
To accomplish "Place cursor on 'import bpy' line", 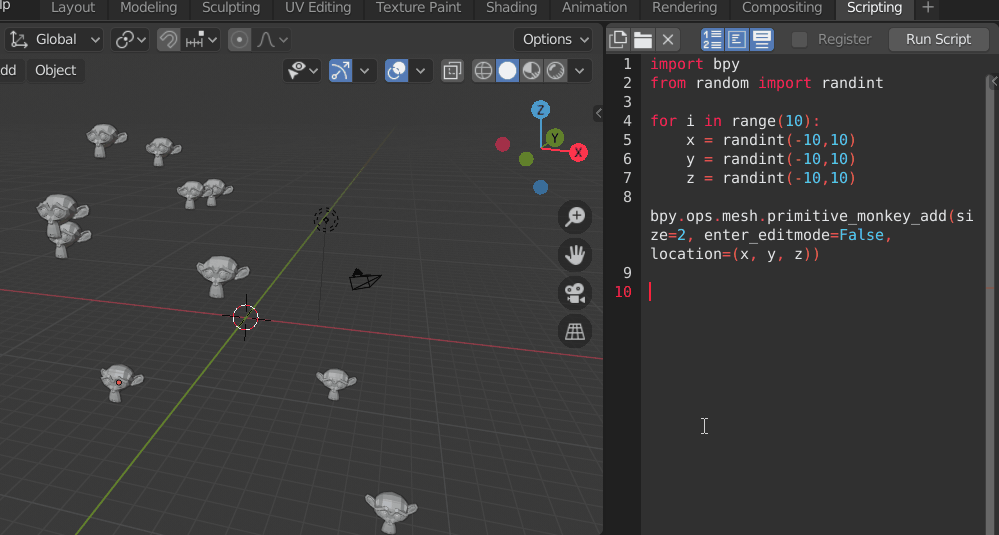I will pos(694,64).
